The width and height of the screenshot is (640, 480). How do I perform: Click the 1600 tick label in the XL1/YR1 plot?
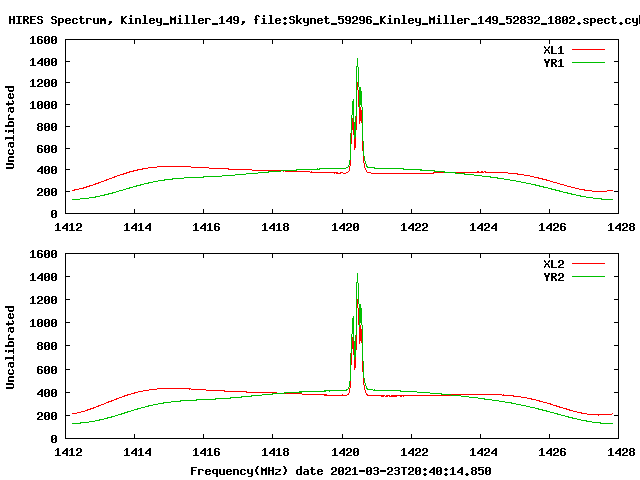43,40
